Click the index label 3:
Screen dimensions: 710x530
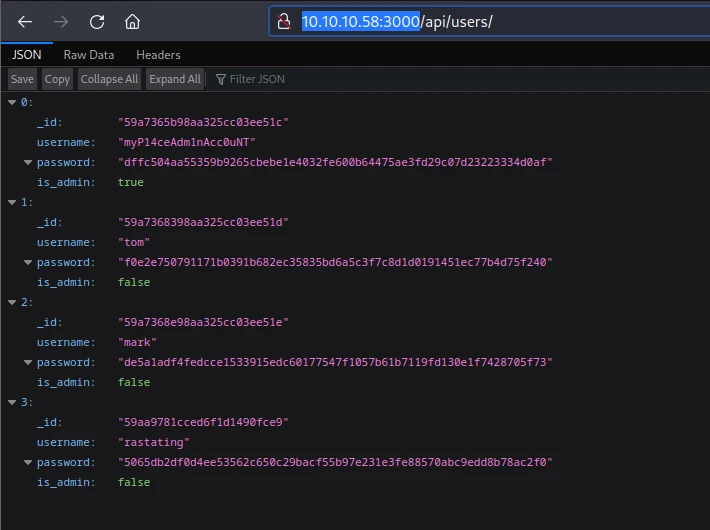27,402
